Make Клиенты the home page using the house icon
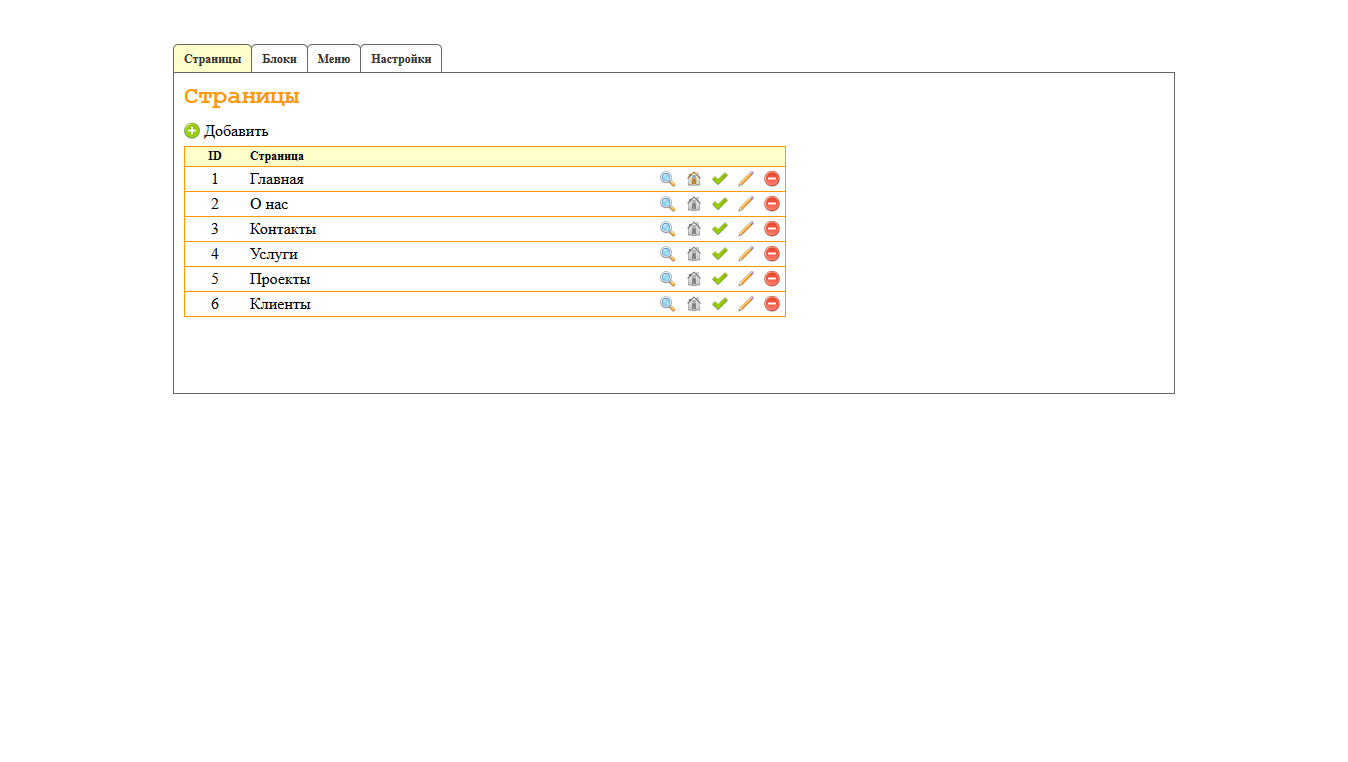 click(693, 304)
